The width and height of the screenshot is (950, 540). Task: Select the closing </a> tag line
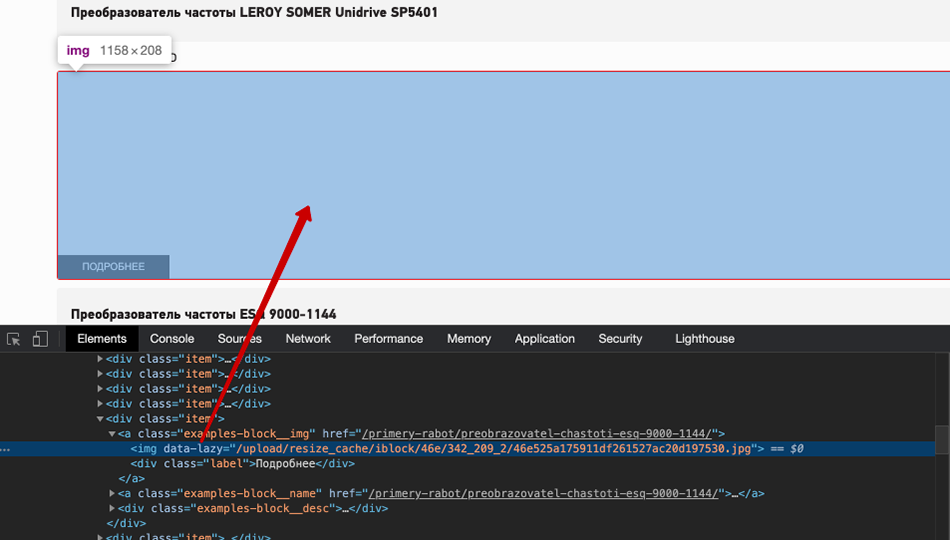pyautogui.click(x=131, y=479)
